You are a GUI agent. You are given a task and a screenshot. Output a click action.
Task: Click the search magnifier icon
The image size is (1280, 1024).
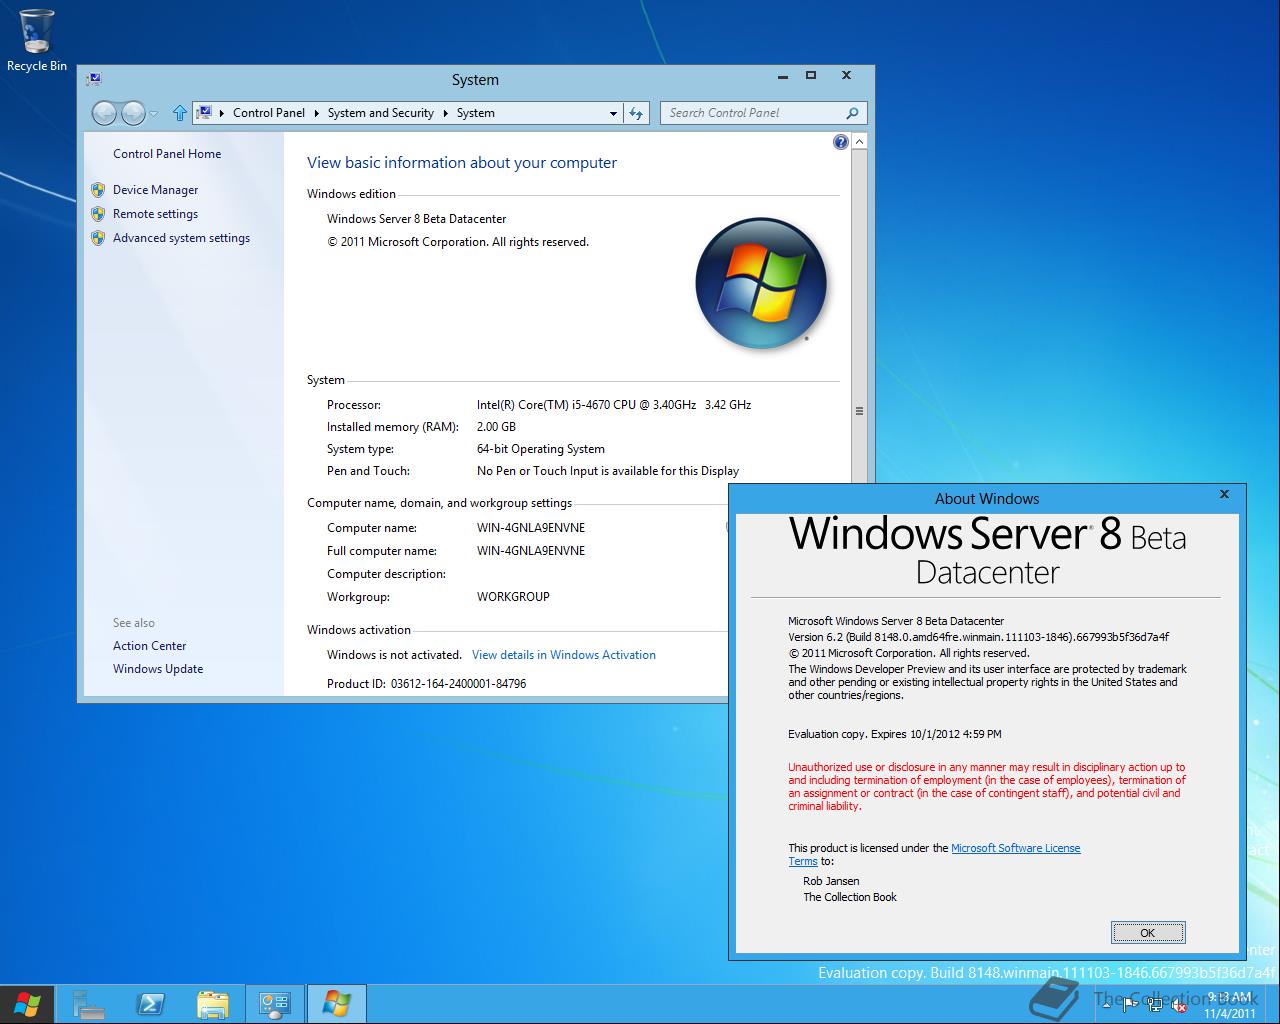point(852,113)
